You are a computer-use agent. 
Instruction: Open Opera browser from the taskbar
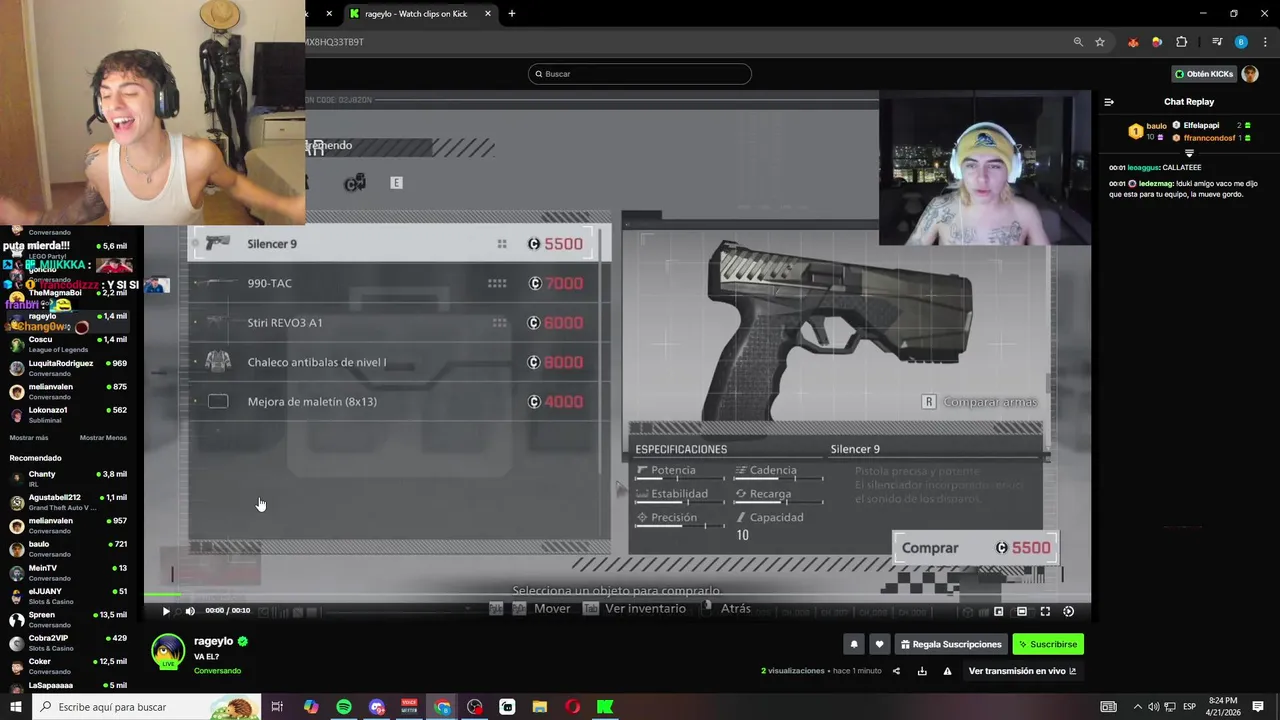click(x=572, y=707)
